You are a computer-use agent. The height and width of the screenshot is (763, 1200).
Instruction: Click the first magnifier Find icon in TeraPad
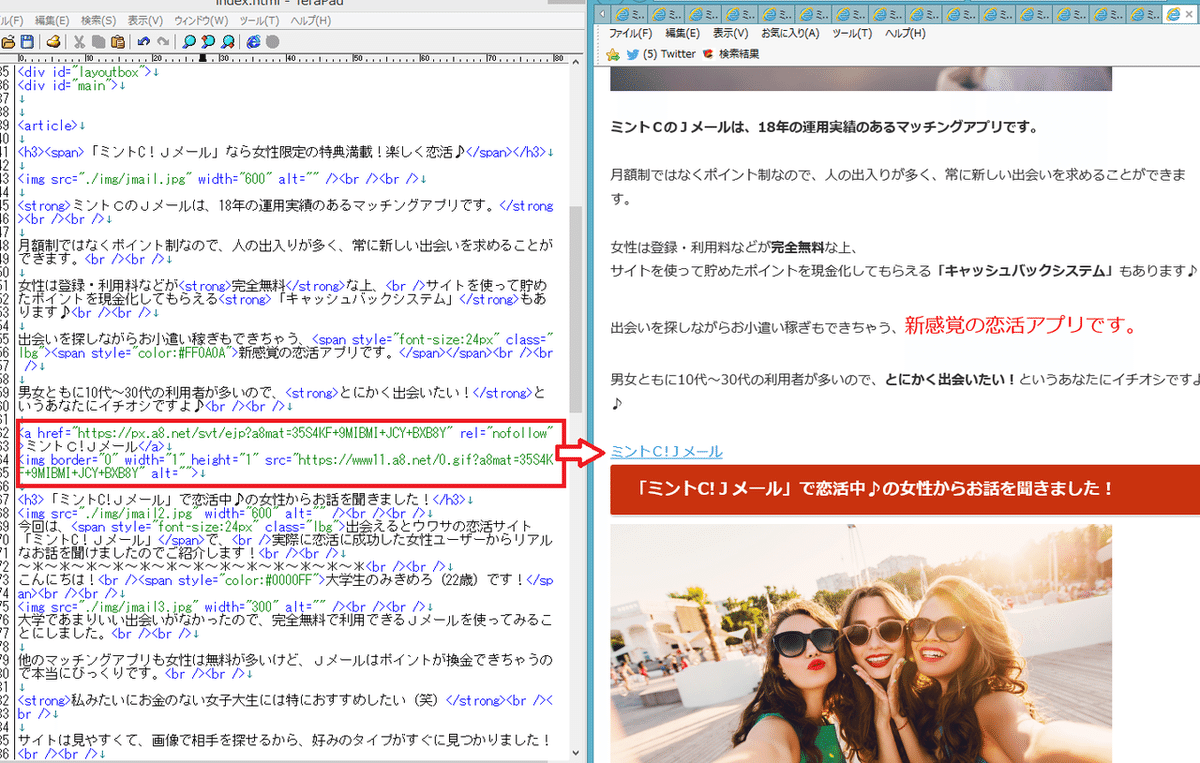pyautogui.click(x=189, y=42)
